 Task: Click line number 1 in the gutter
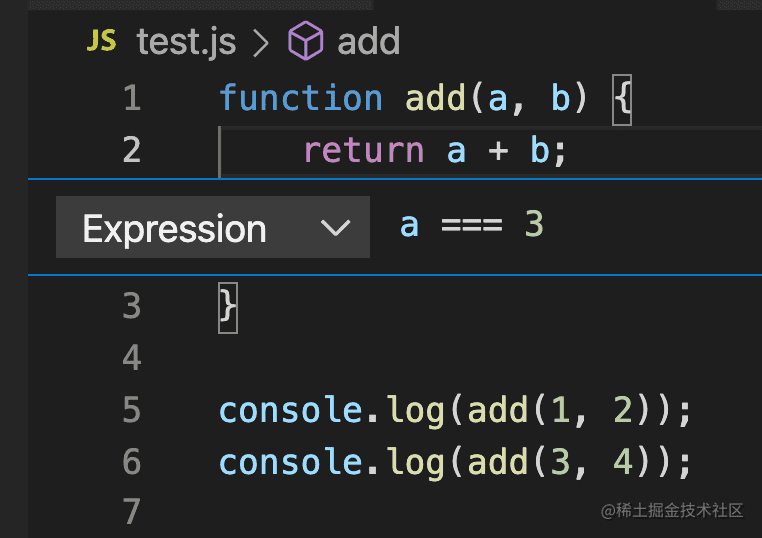pyautogui.click(x=131, y=98)
